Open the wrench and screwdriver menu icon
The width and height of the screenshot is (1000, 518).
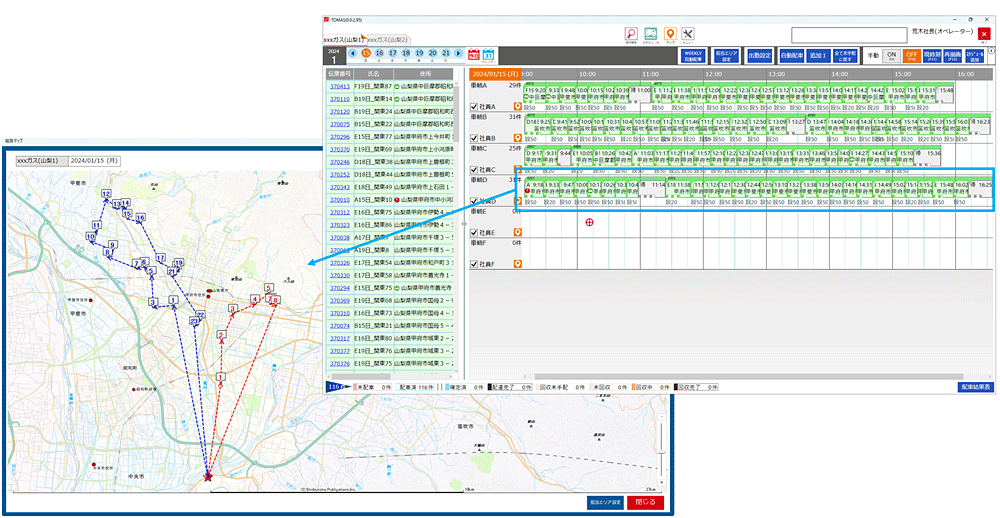point(689,34)
